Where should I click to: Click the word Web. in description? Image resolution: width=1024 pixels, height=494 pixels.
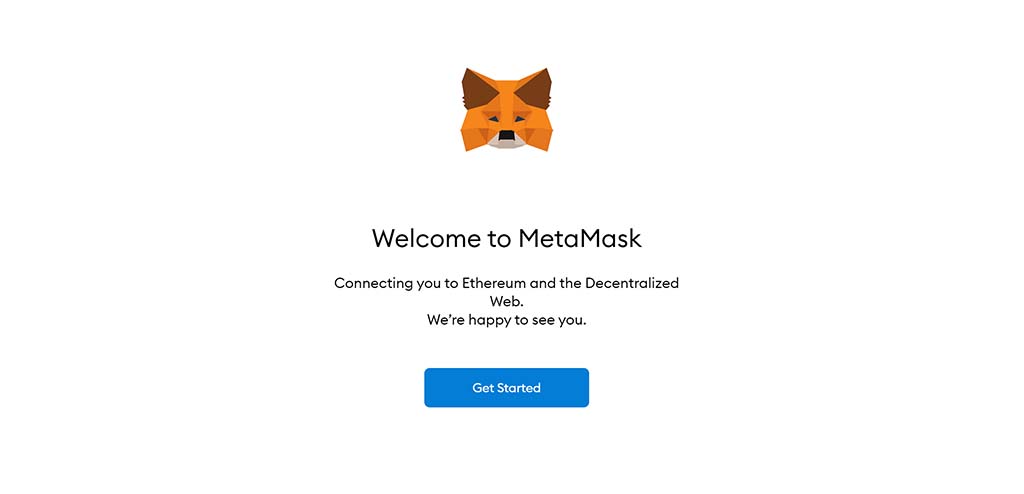pyautogui.click(x=506, y=302)
